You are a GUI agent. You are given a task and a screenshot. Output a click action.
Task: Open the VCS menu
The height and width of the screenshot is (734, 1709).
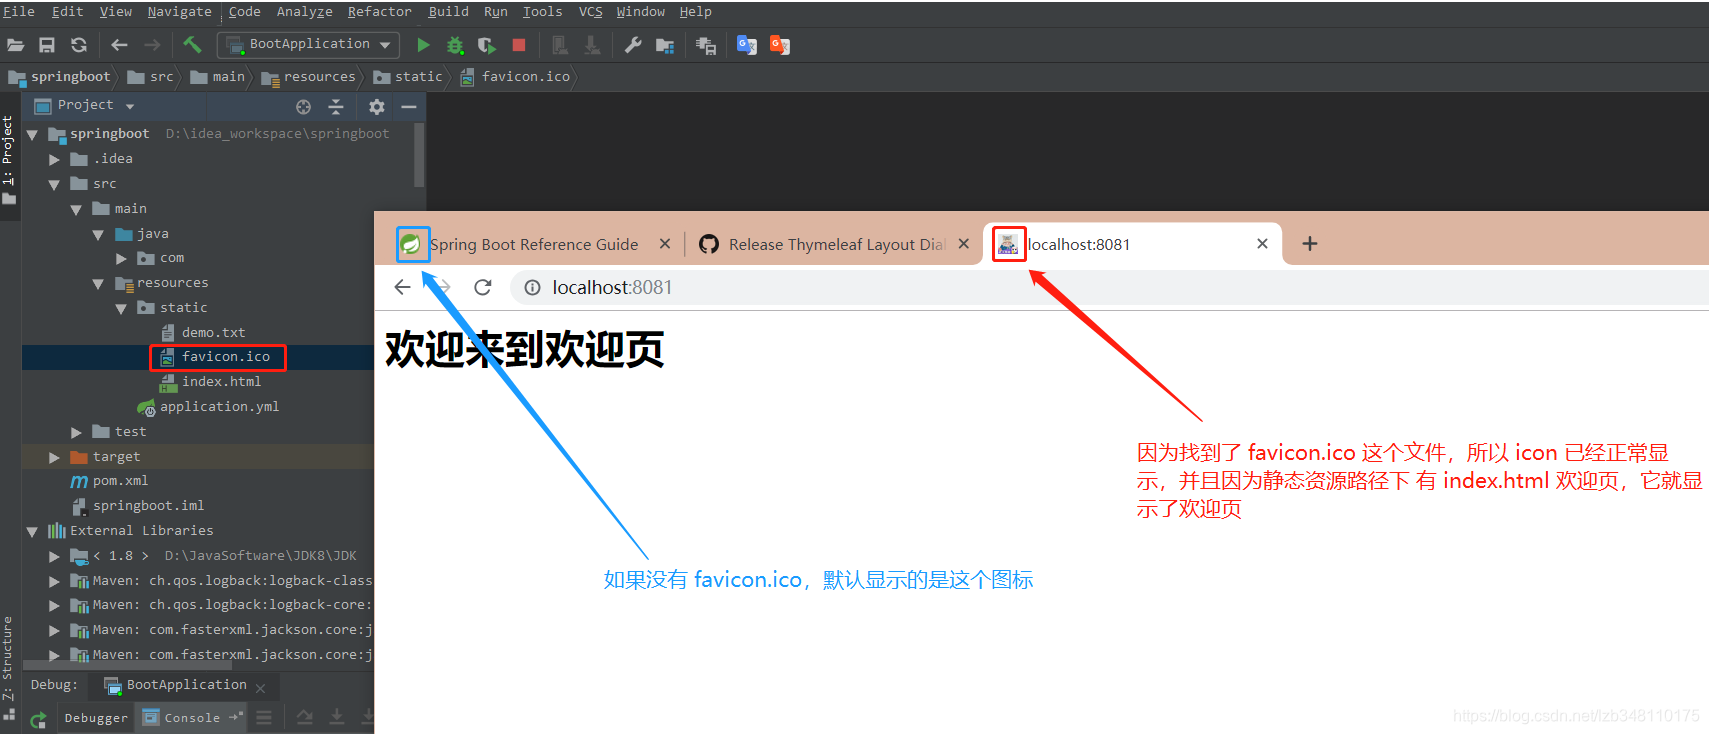click(x=590, y=11)
